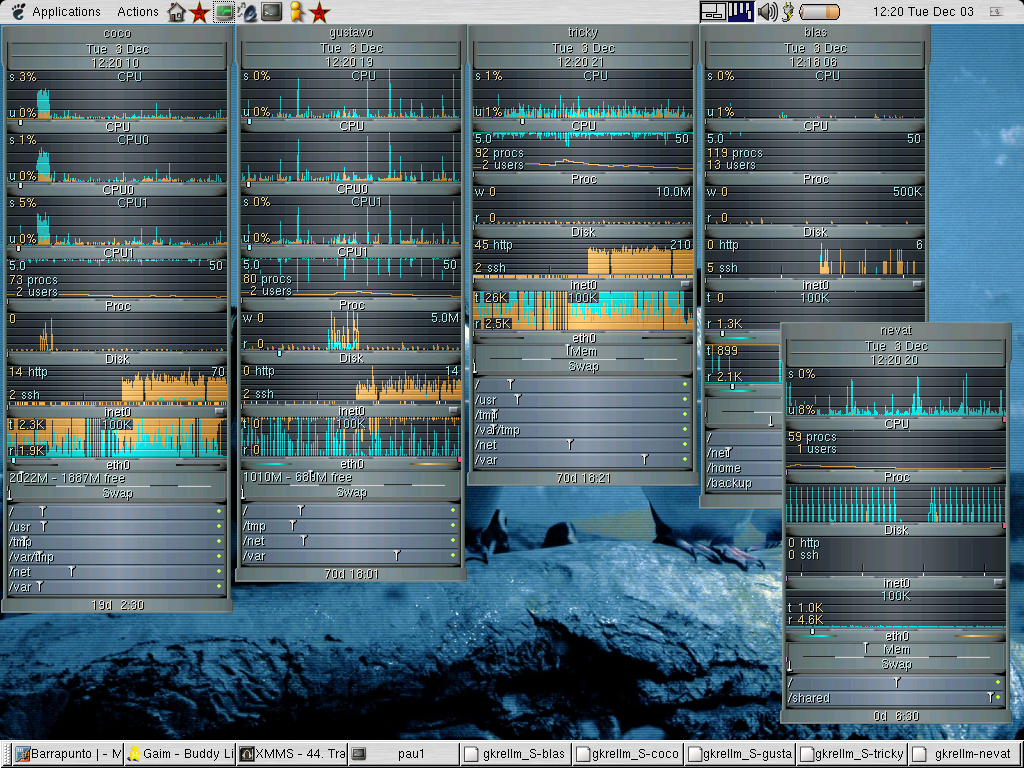The width and height of the screenshot is (1024, 768).
Task: Click the gustavo hostname label
Action: click(x=351, y=32)
